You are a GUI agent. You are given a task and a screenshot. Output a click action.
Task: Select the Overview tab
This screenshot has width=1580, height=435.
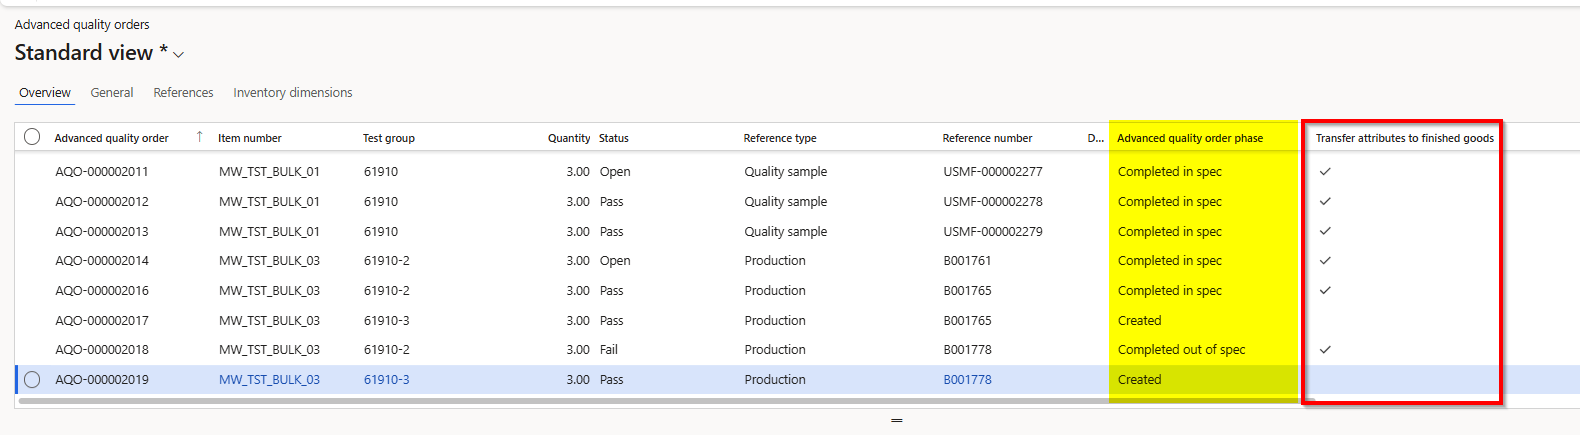coord(45,93)
